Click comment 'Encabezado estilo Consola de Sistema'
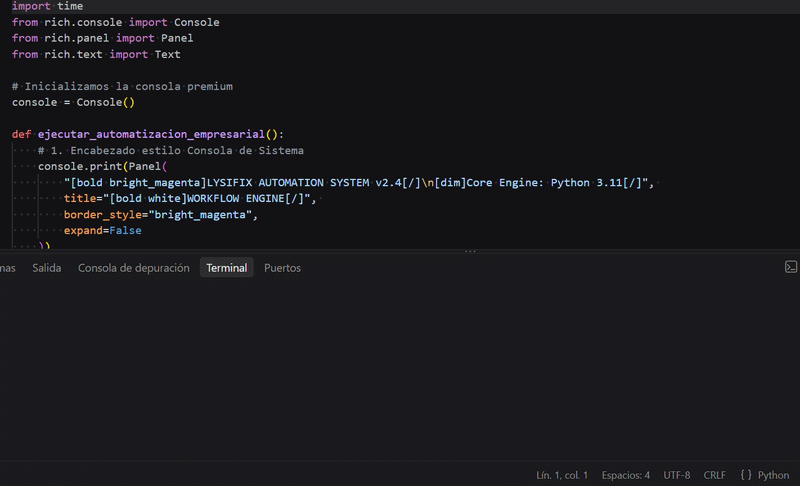This screenshot has width=800, height=486. tap(171, 150)
